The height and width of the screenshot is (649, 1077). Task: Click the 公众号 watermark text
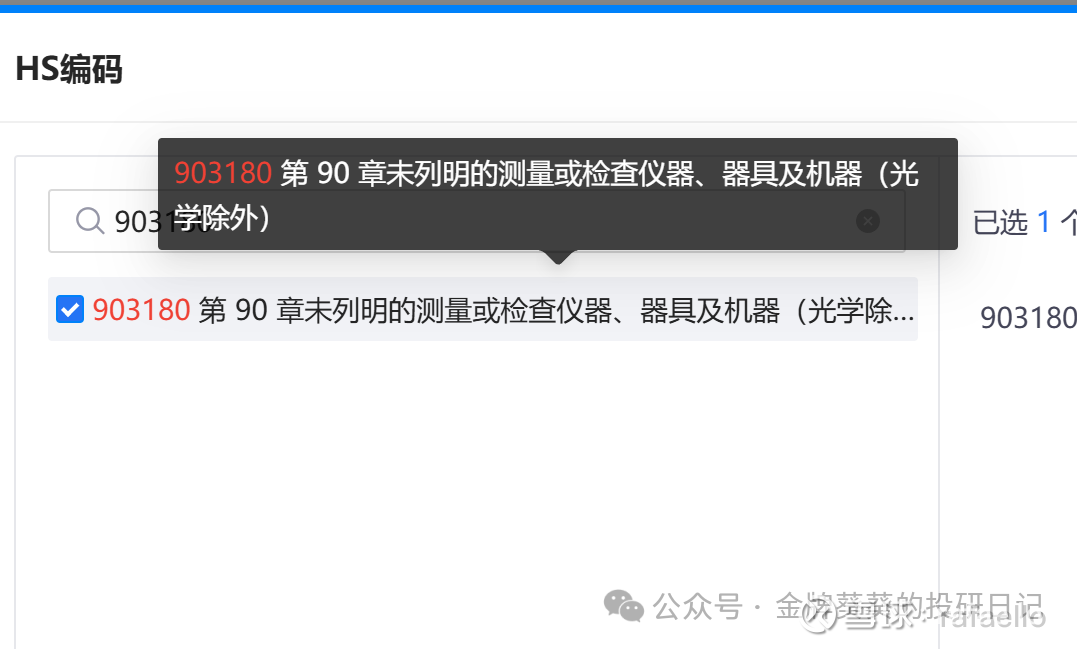[698, 606]
